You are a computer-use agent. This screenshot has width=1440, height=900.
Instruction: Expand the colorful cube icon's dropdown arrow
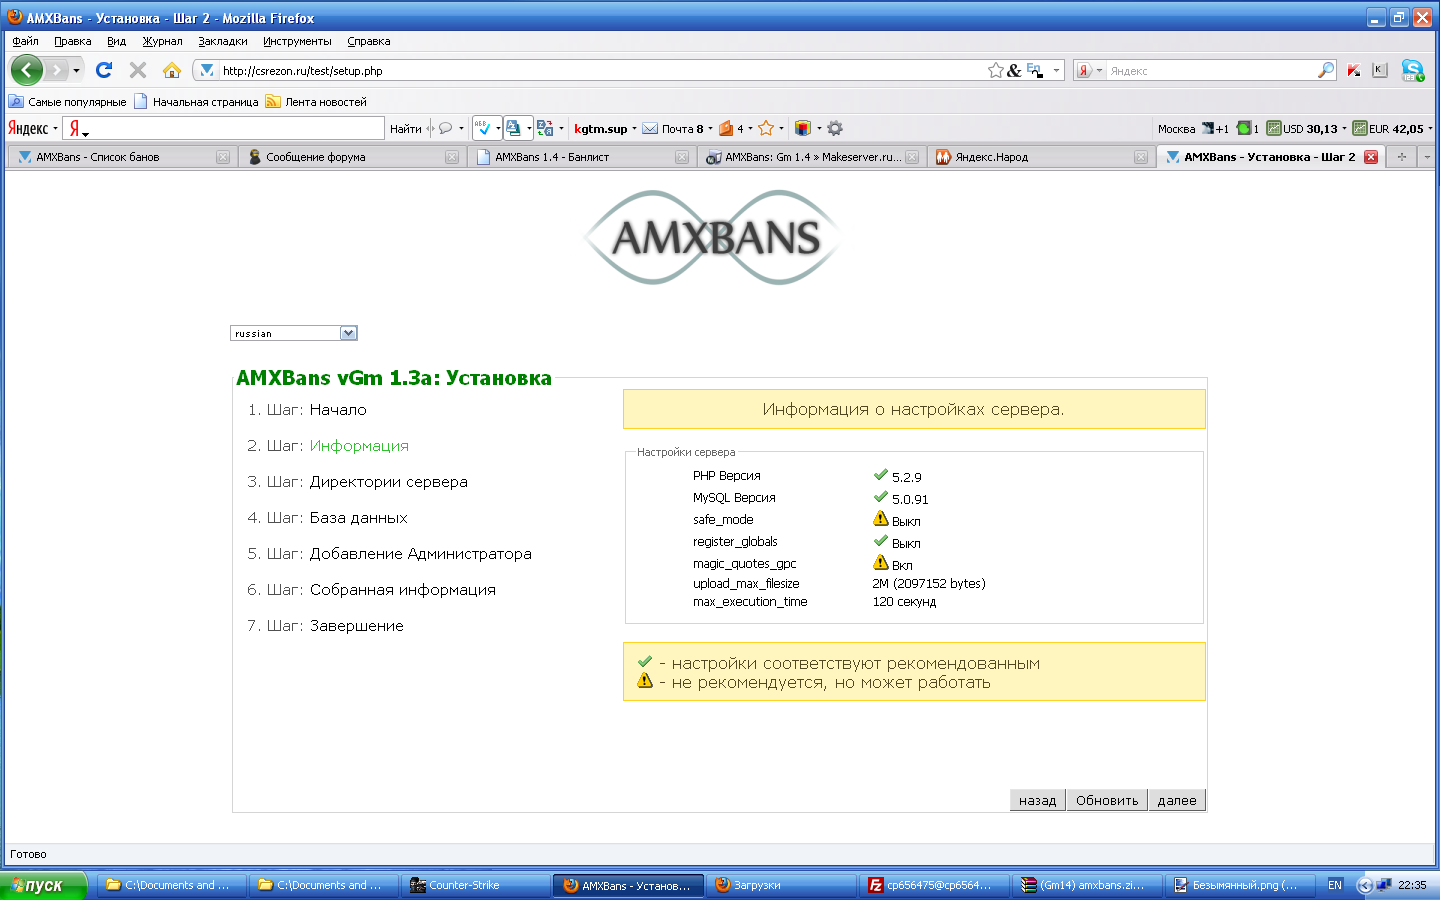coord(819,128)
